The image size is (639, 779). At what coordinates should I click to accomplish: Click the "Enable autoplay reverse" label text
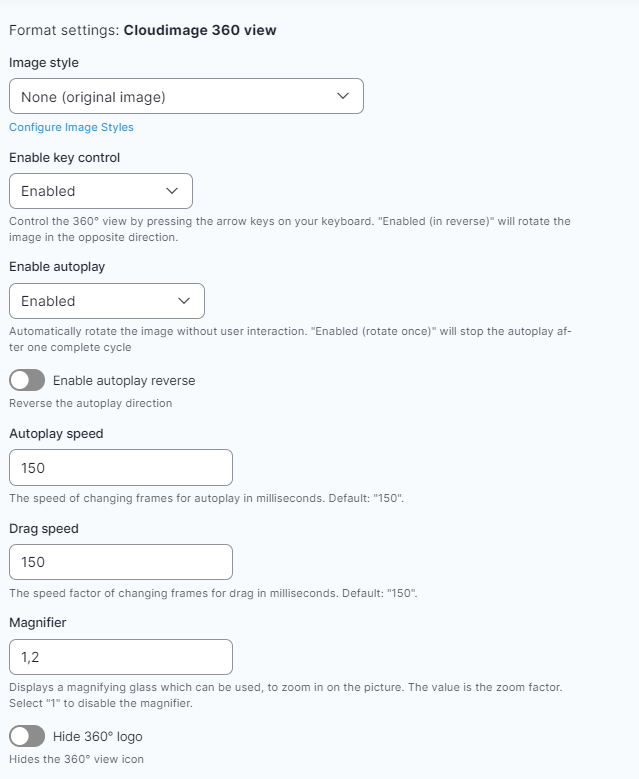click(124, 380)
